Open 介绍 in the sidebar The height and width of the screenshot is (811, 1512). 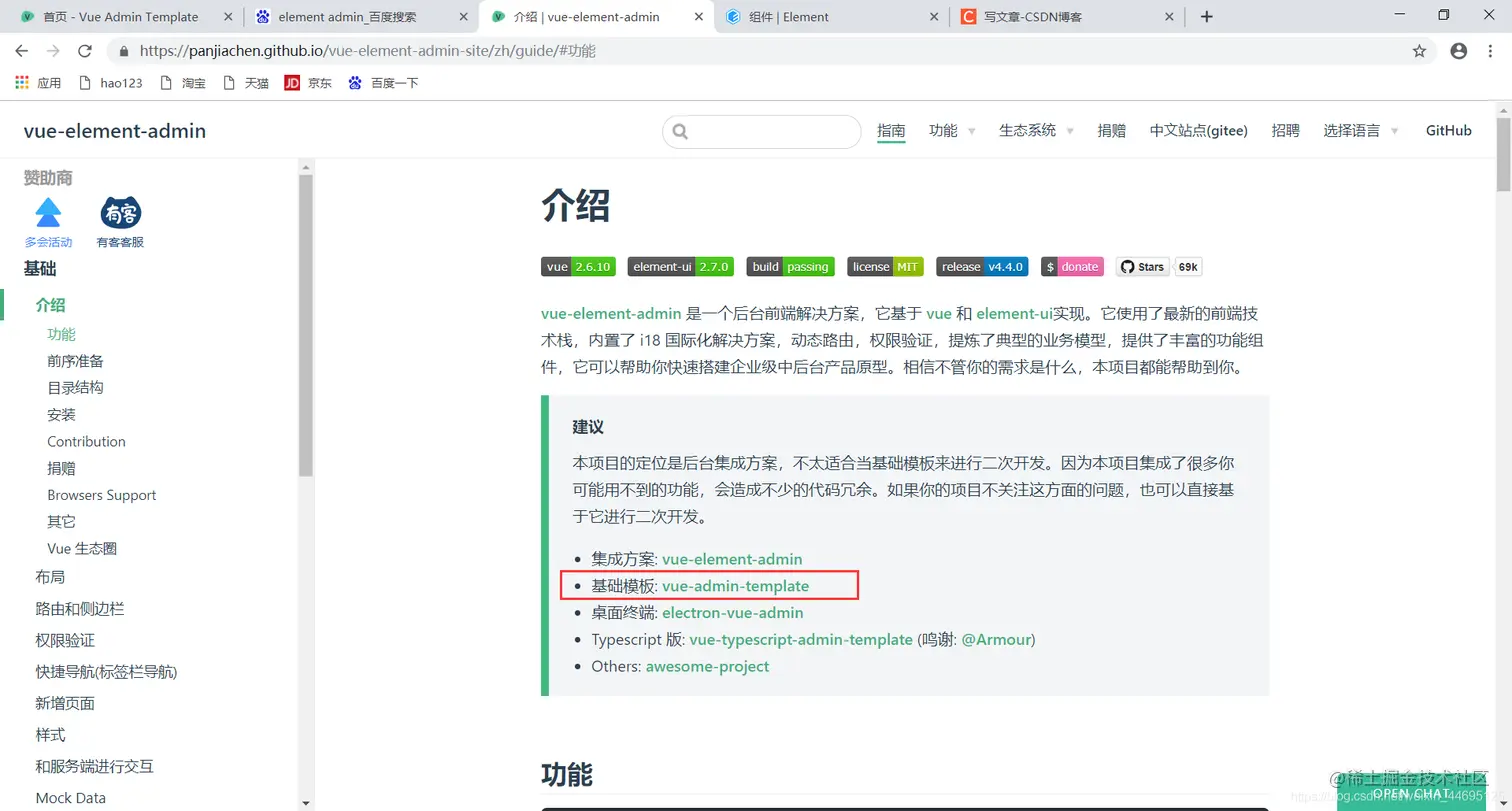50,305
